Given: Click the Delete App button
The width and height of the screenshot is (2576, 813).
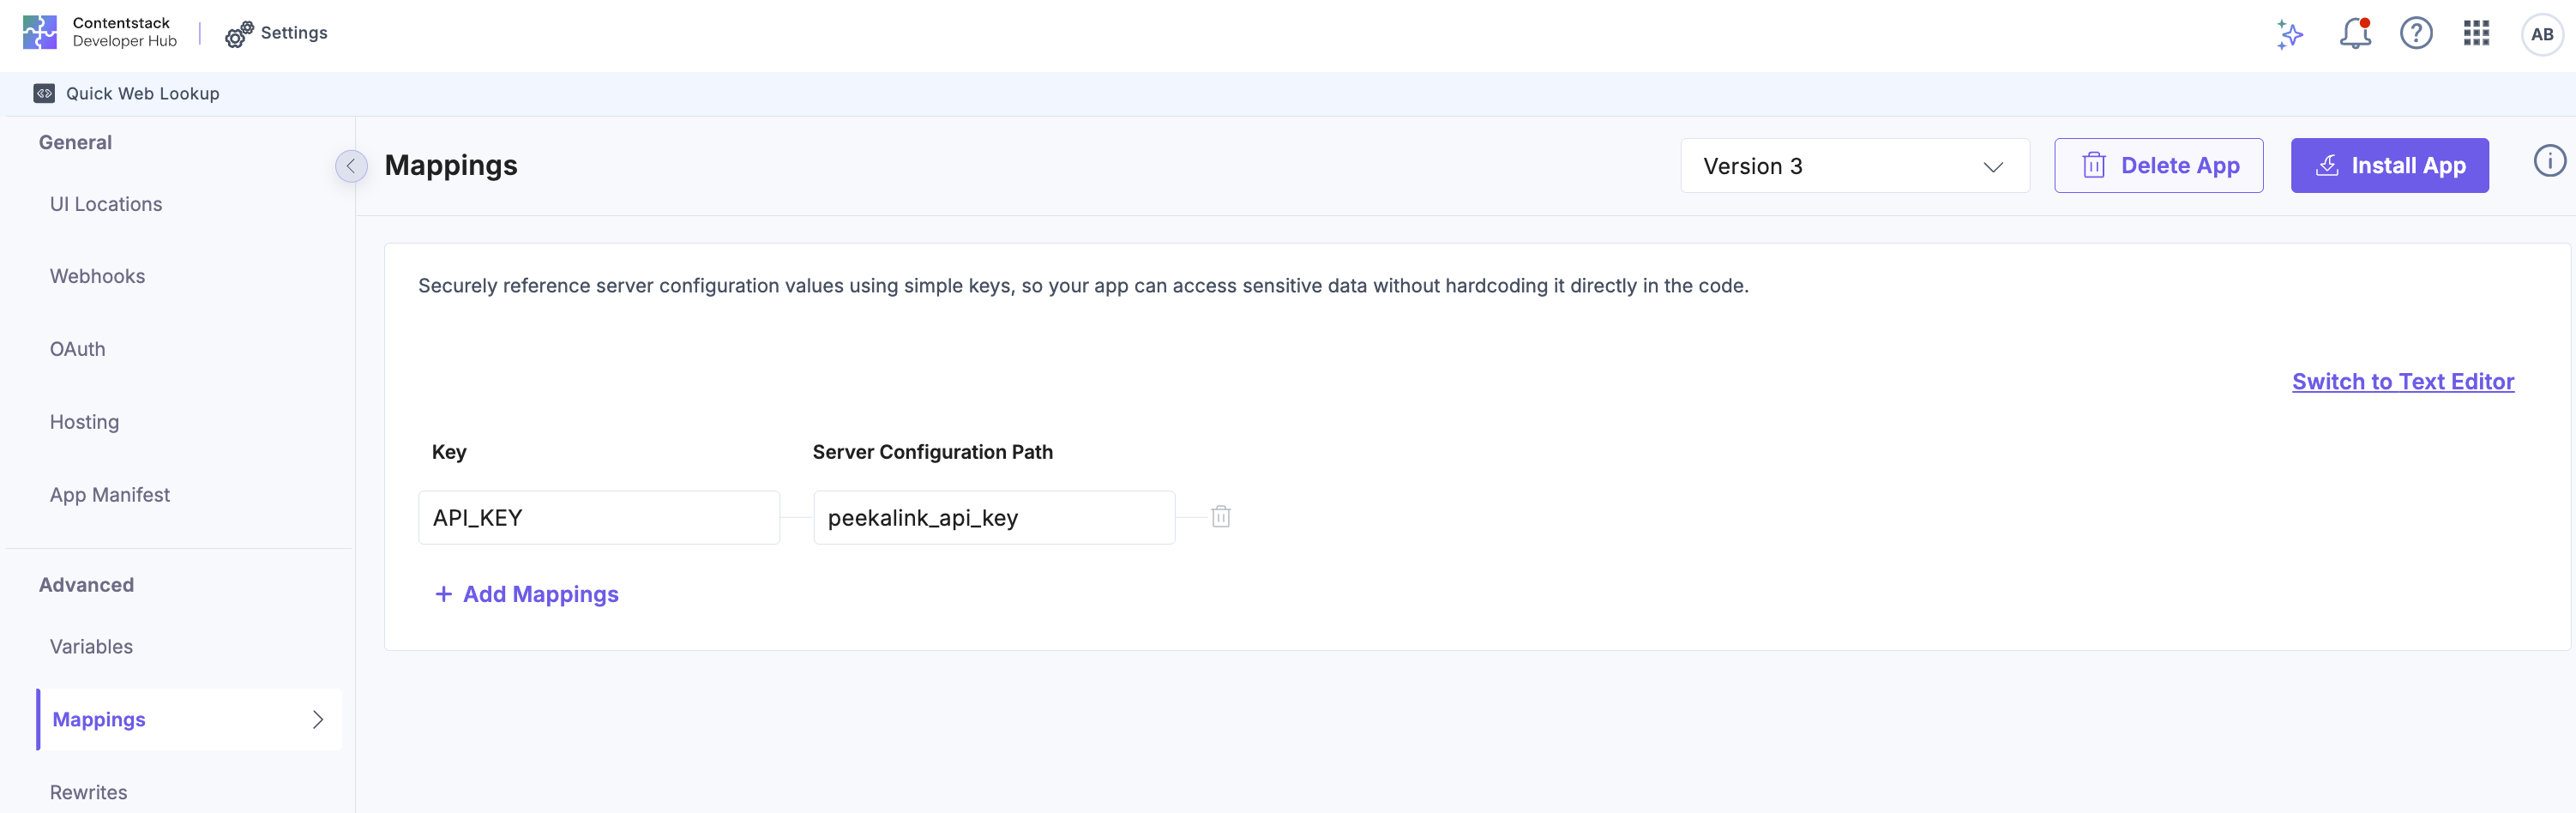Looking at the screenshot, I should pyautogui.click(x=2158, y=166).
